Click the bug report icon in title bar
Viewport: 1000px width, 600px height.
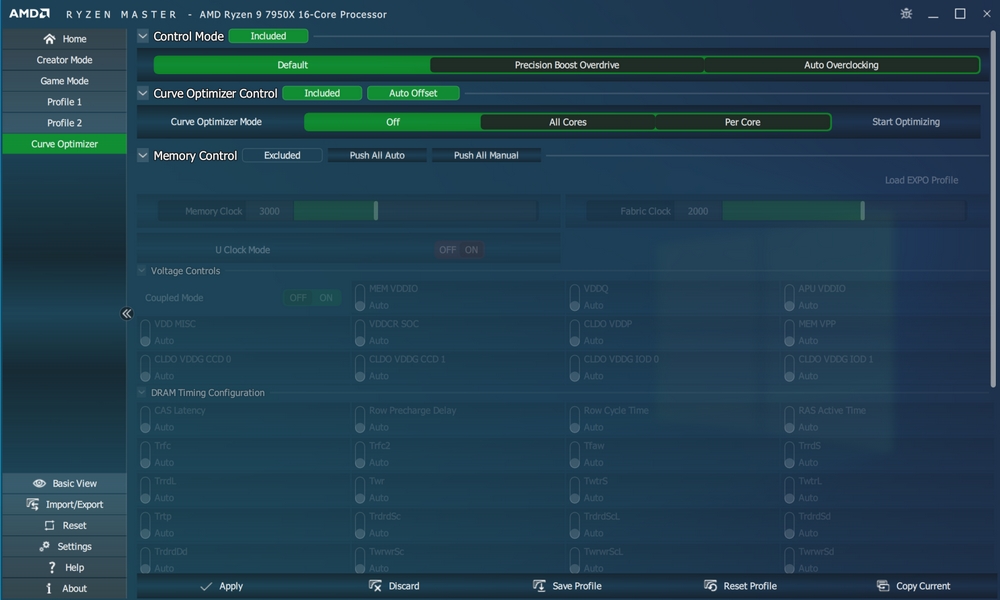tap(906, 13)
